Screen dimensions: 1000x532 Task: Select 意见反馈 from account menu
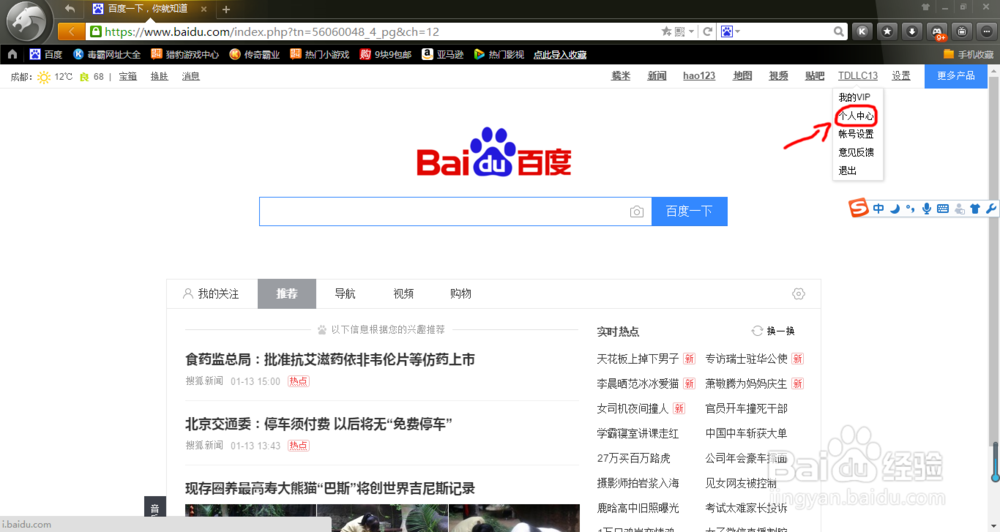(856, 152)
